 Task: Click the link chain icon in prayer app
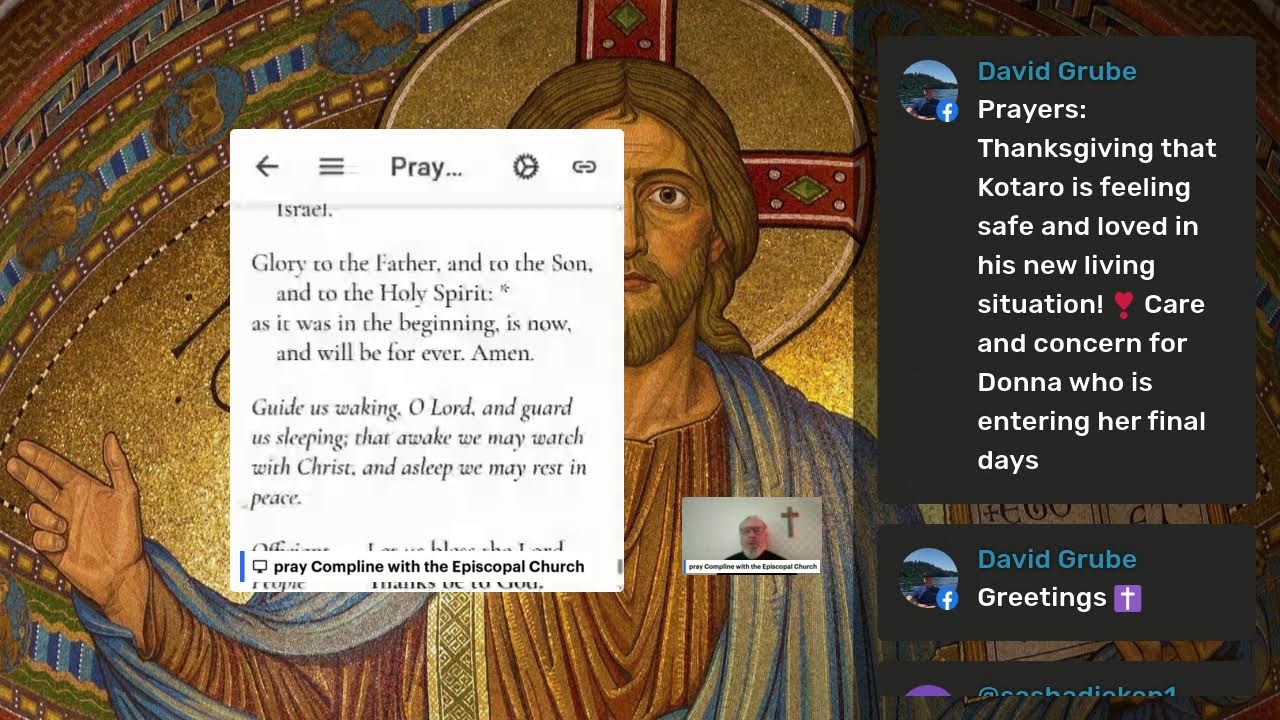point(584,167)
